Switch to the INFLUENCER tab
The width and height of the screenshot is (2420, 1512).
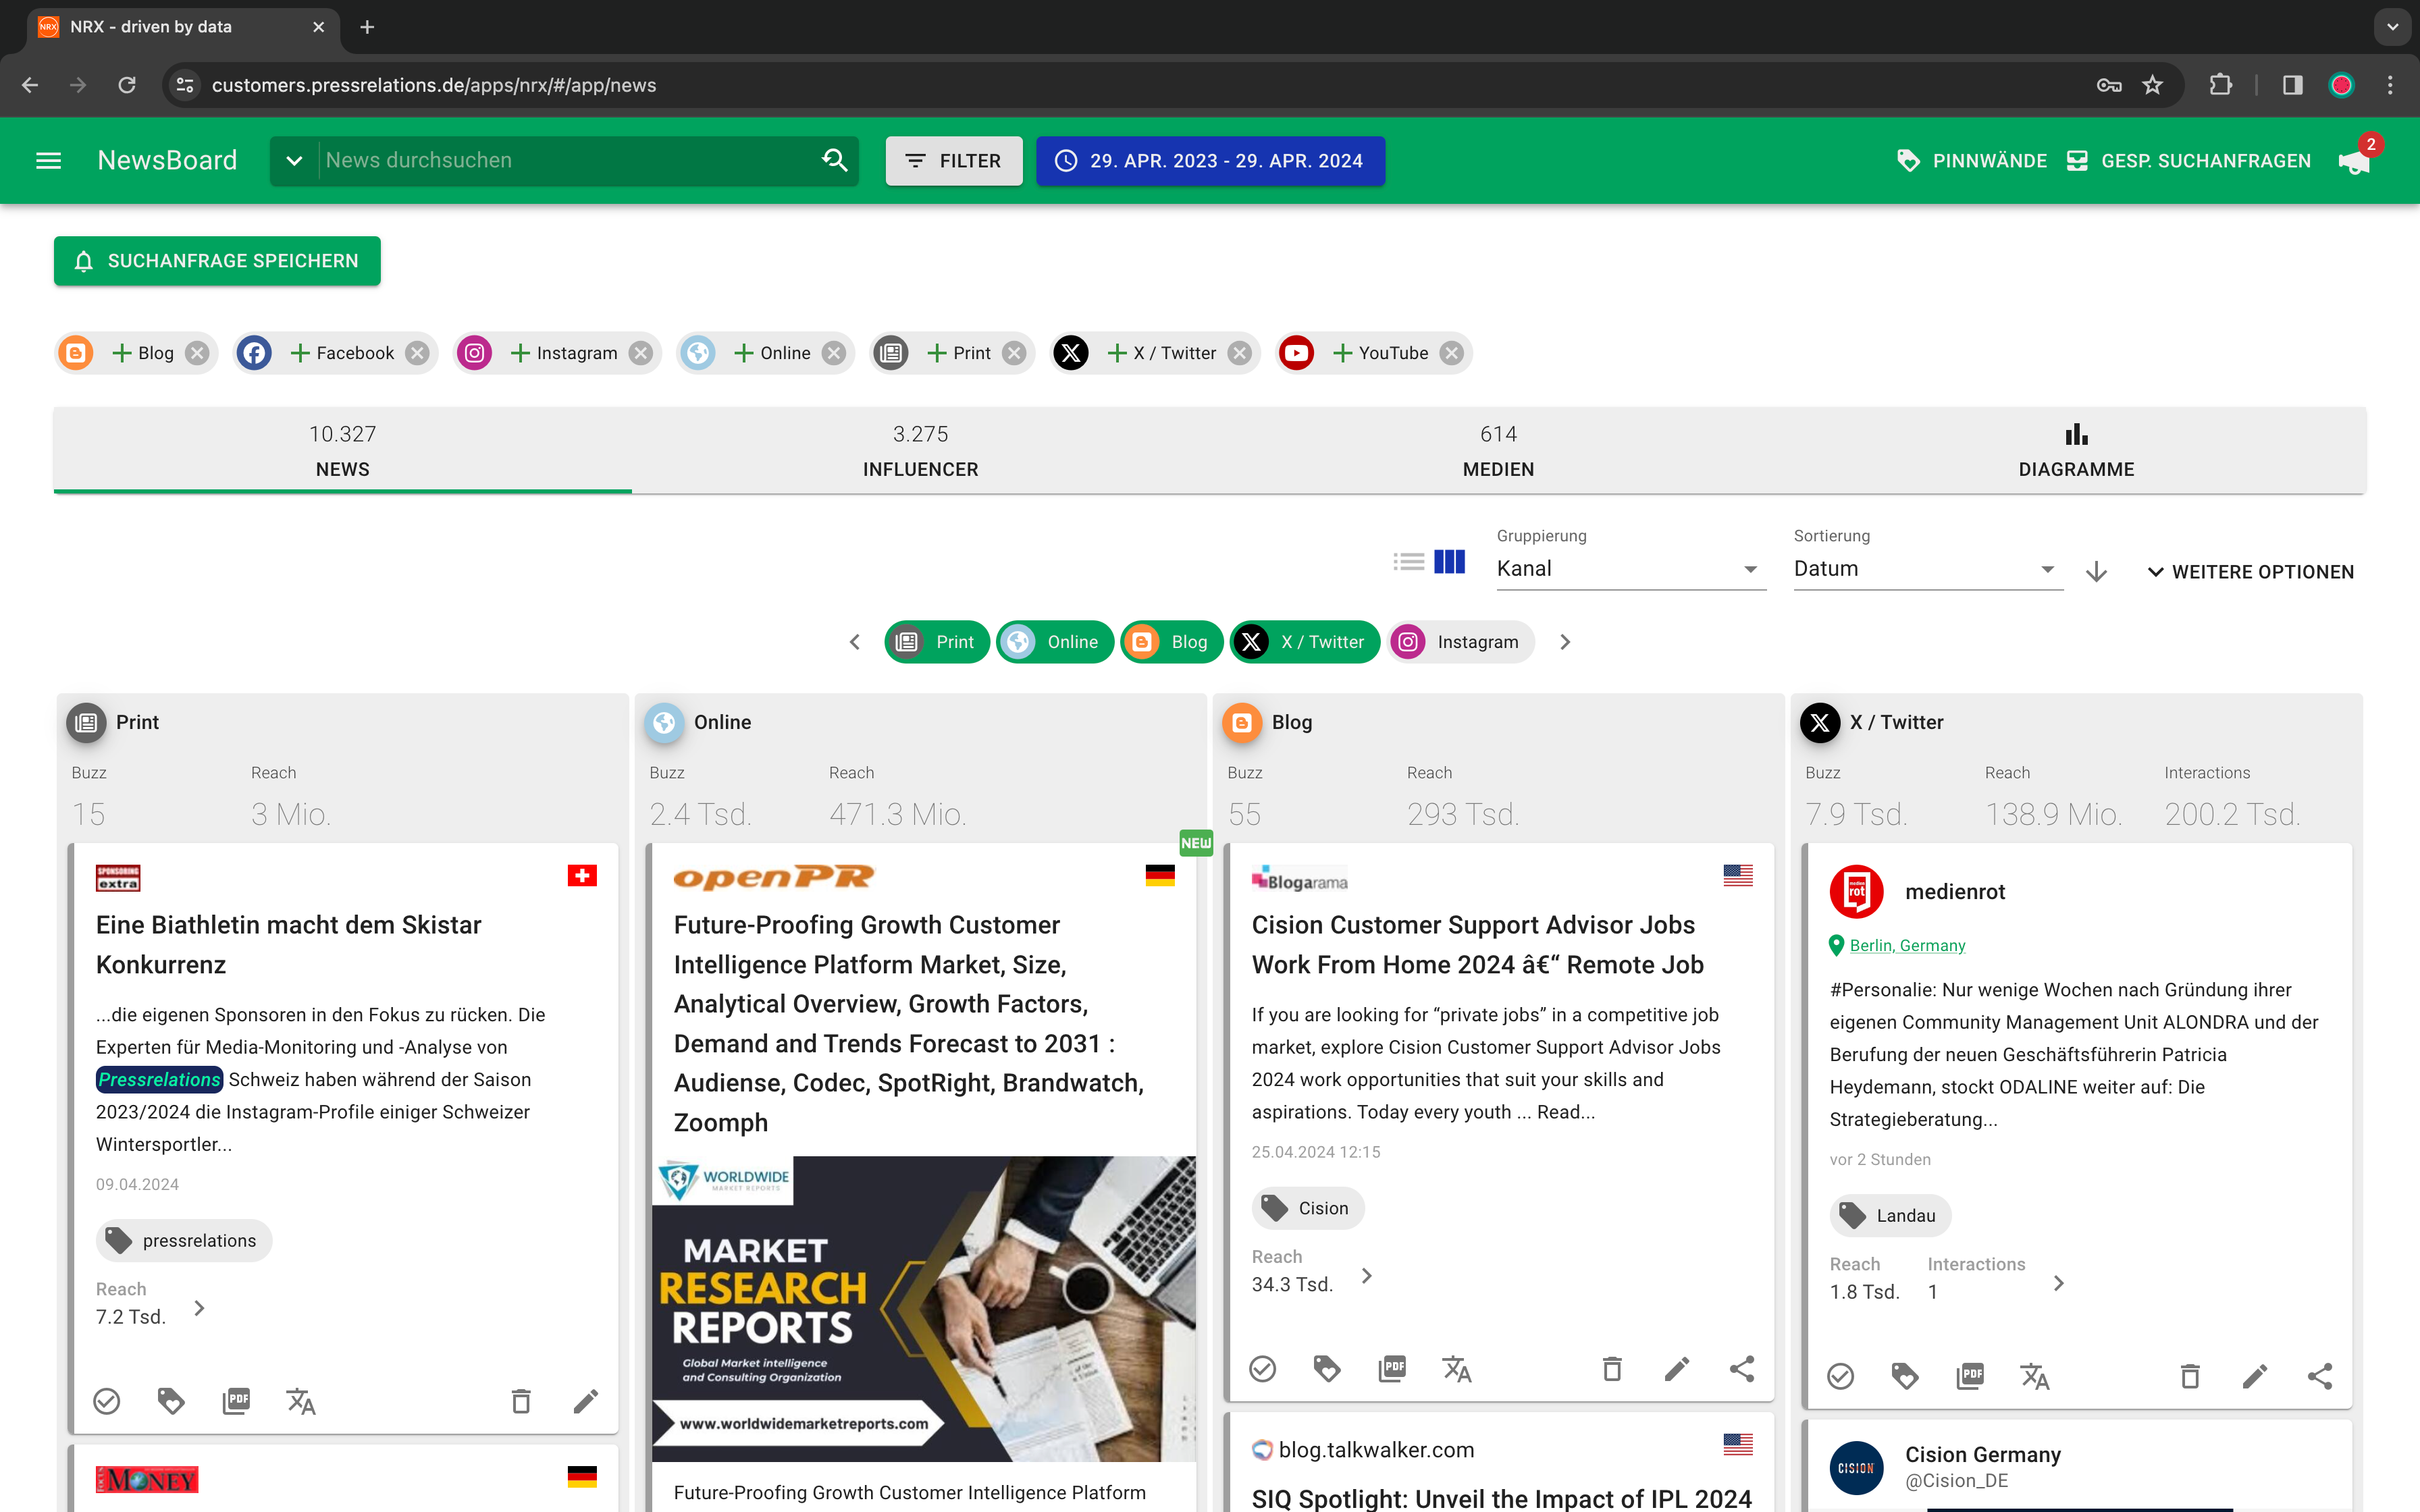tap(921, 450)
